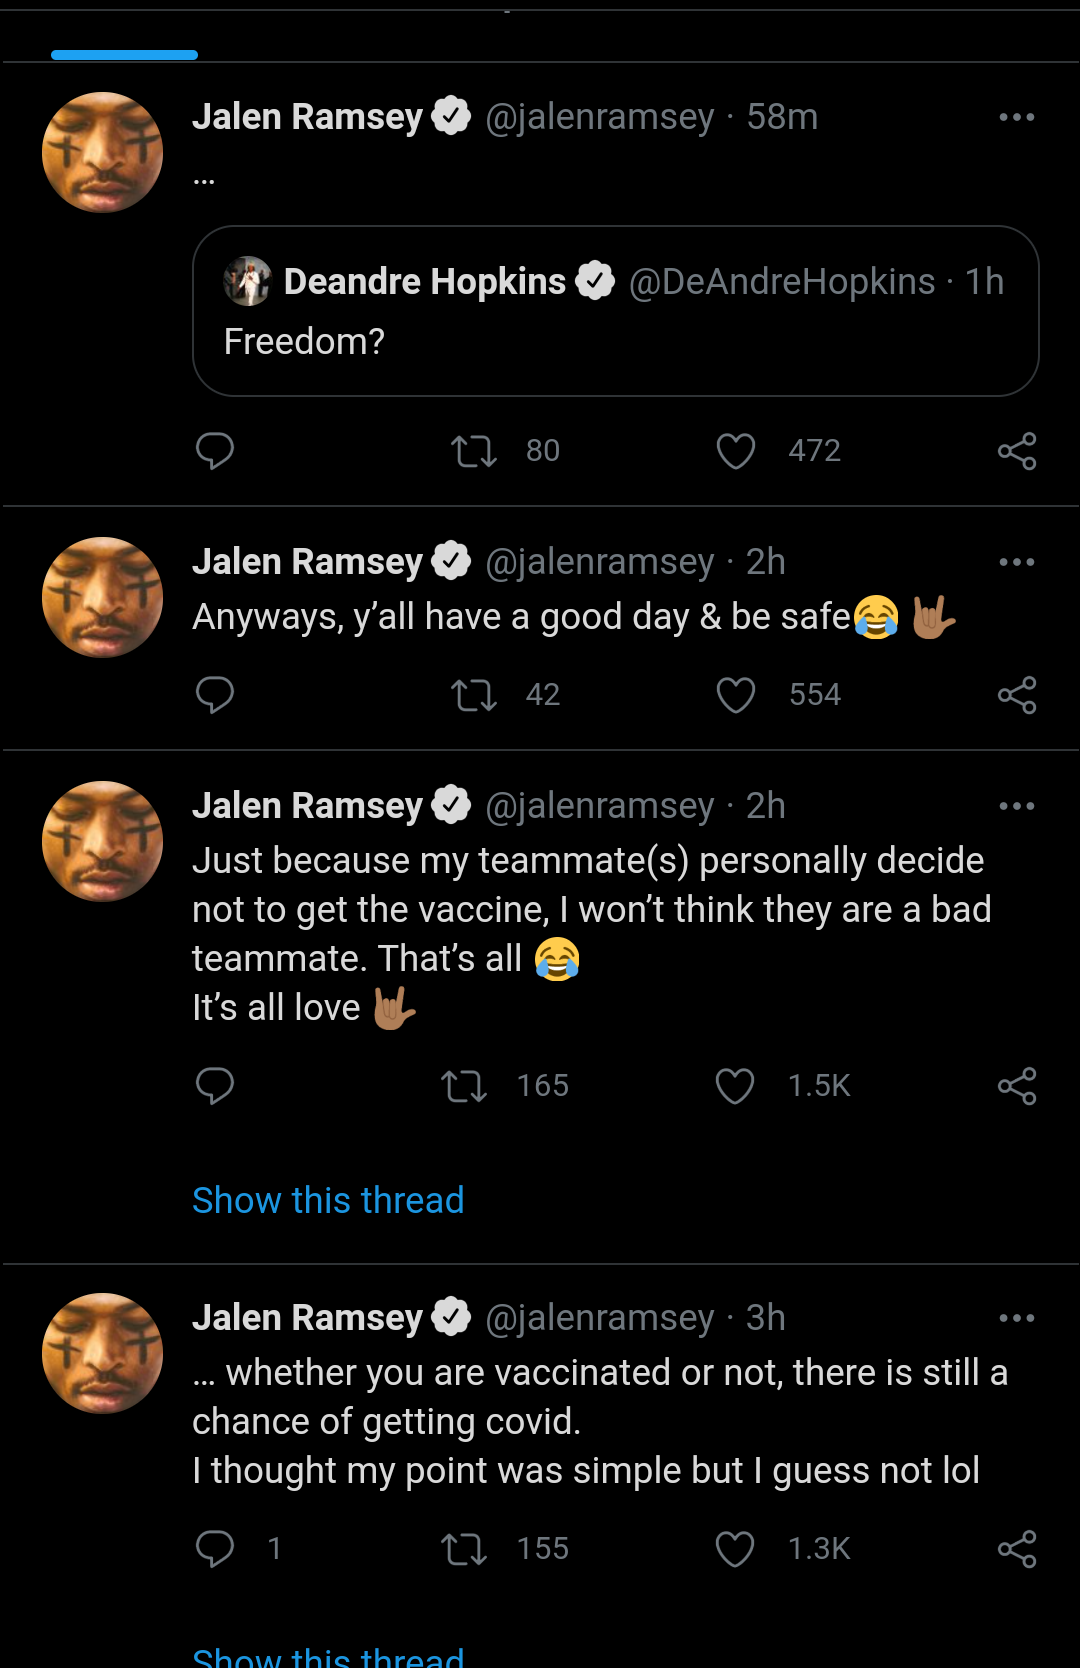Viewport: 1080px width, 1668px height.
Task: Retweet the quoted Deandre Hopkins post
Action: [x=473, y=451]
